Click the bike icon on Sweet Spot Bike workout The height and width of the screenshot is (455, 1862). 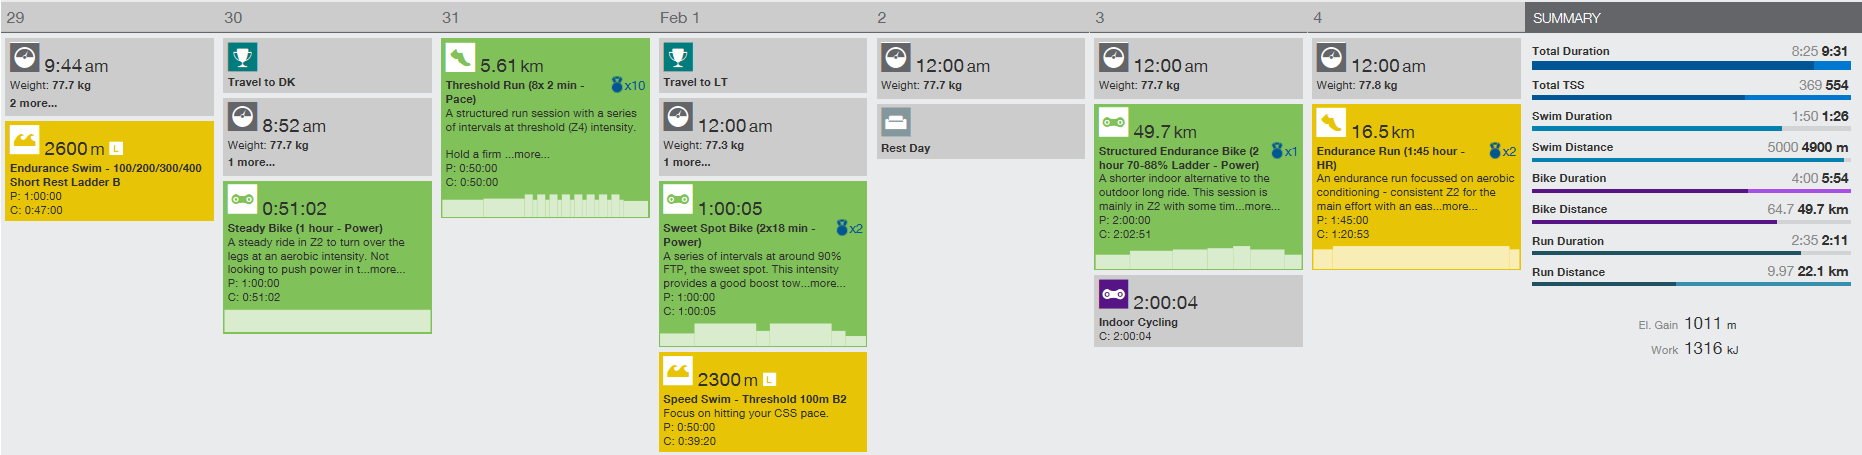pyautogui.click(x=678, y=199)
